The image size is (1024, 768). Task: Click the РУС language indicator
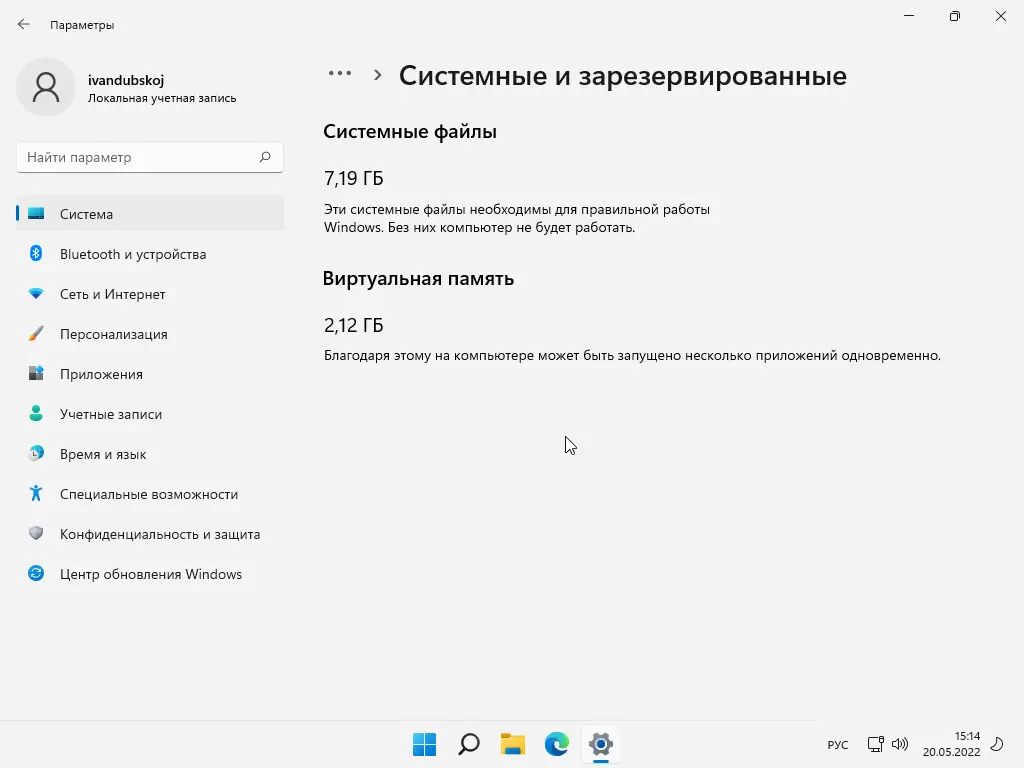[x=837, y=744]
